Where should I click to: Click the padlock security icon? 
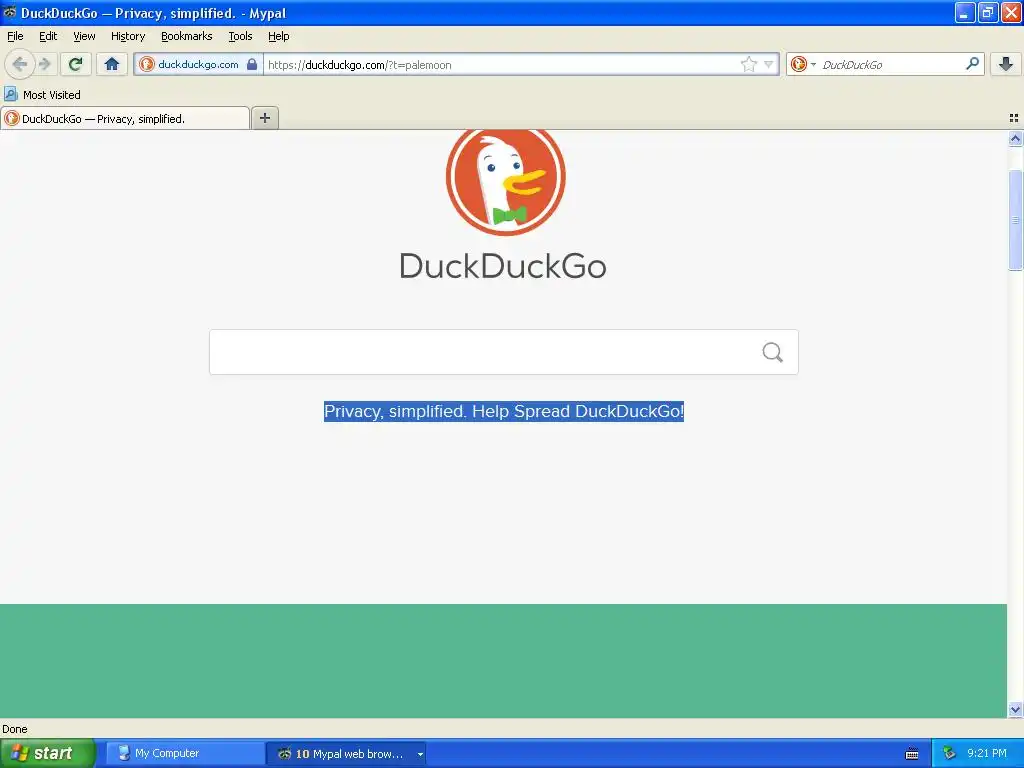click(252, 64)
